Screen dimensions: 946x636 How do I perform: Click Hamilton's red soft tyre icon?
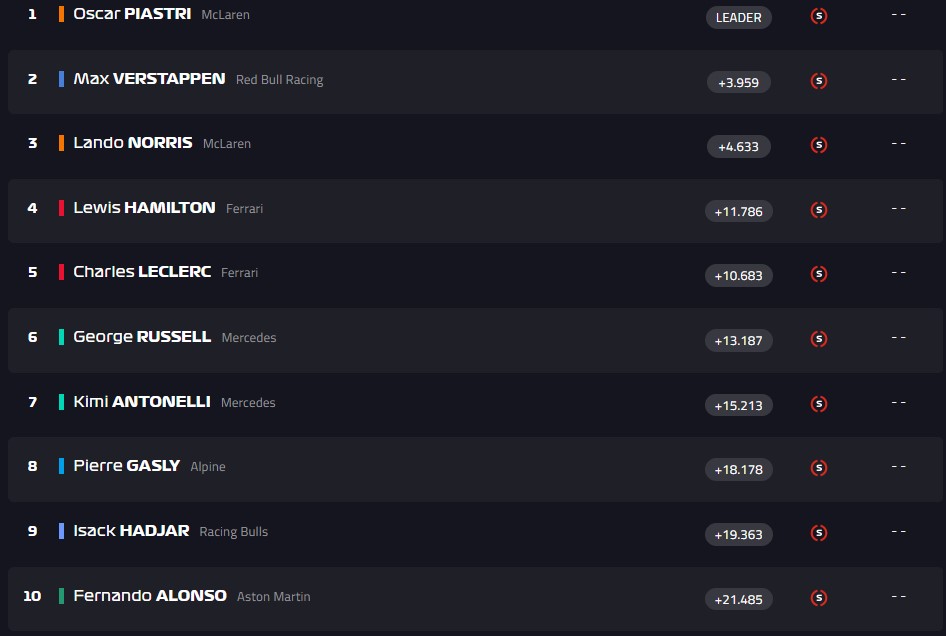click(x=818, y=210)
